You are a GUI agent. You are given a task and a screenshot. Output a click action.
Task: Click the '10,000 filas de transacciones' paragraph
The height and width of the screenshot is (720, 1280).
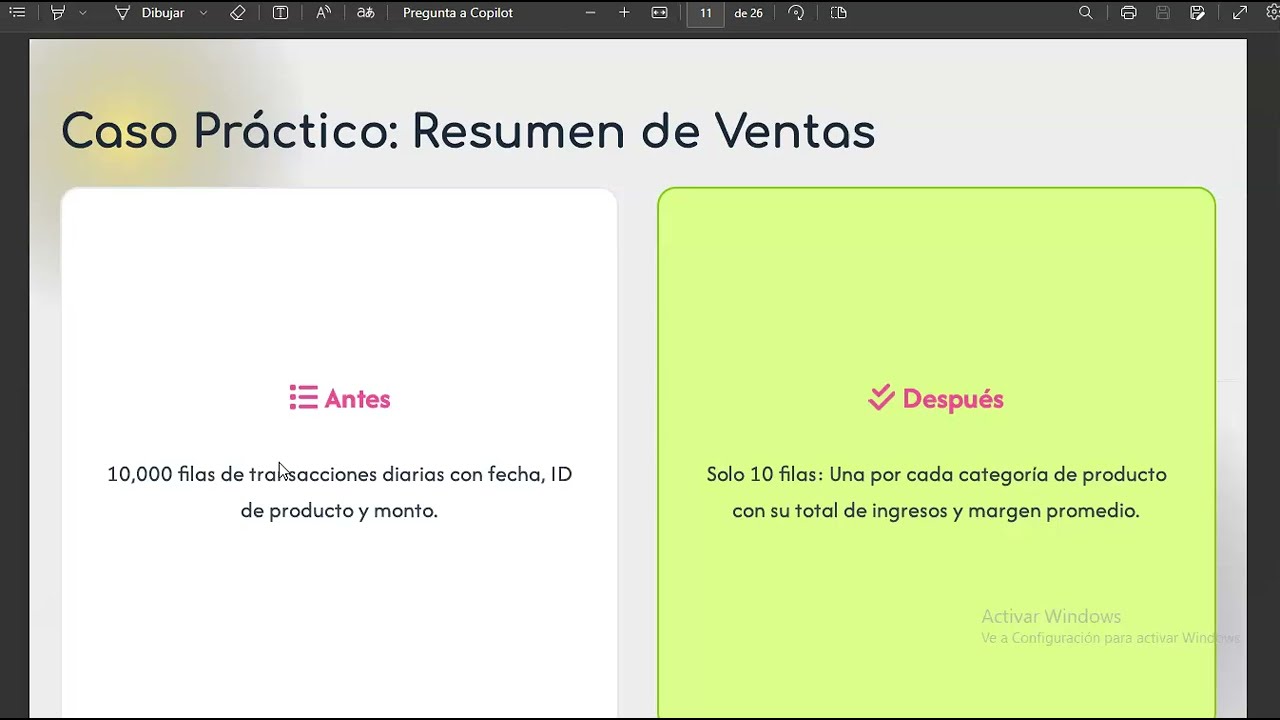click(x=339, y=492)
